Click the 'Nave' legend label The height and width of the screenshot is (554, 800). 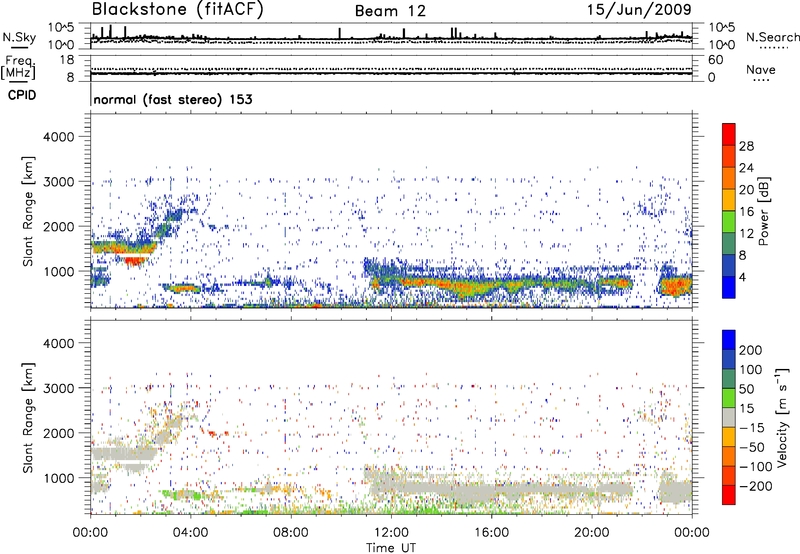pos(760,70)
